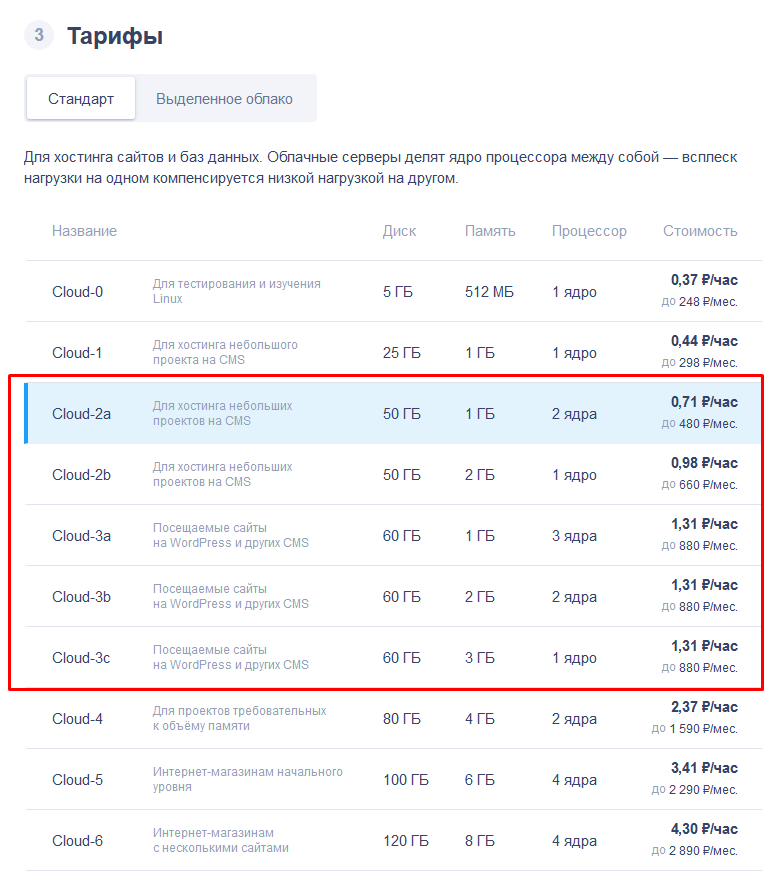Switch to the Стандарт tab
This screenshot has width=776, height=883.
point(81,99)
